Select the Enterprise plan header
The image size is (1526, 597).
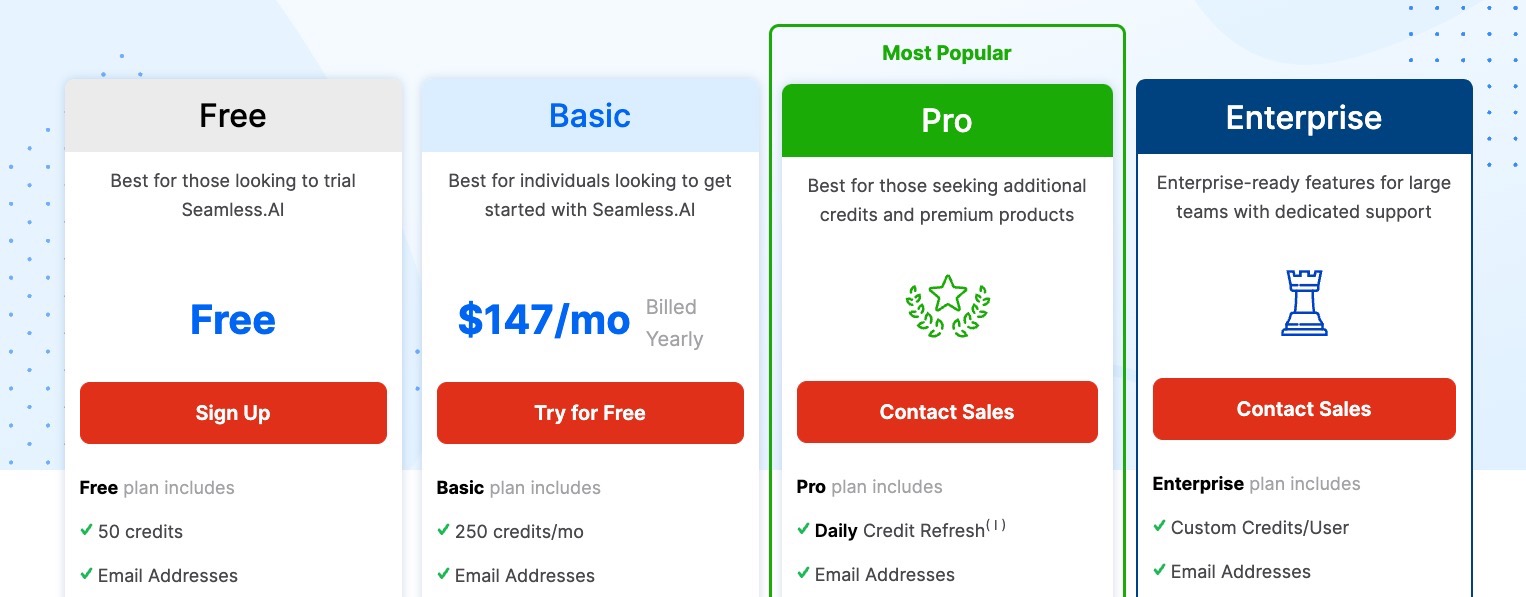(x=1304, y=118)
